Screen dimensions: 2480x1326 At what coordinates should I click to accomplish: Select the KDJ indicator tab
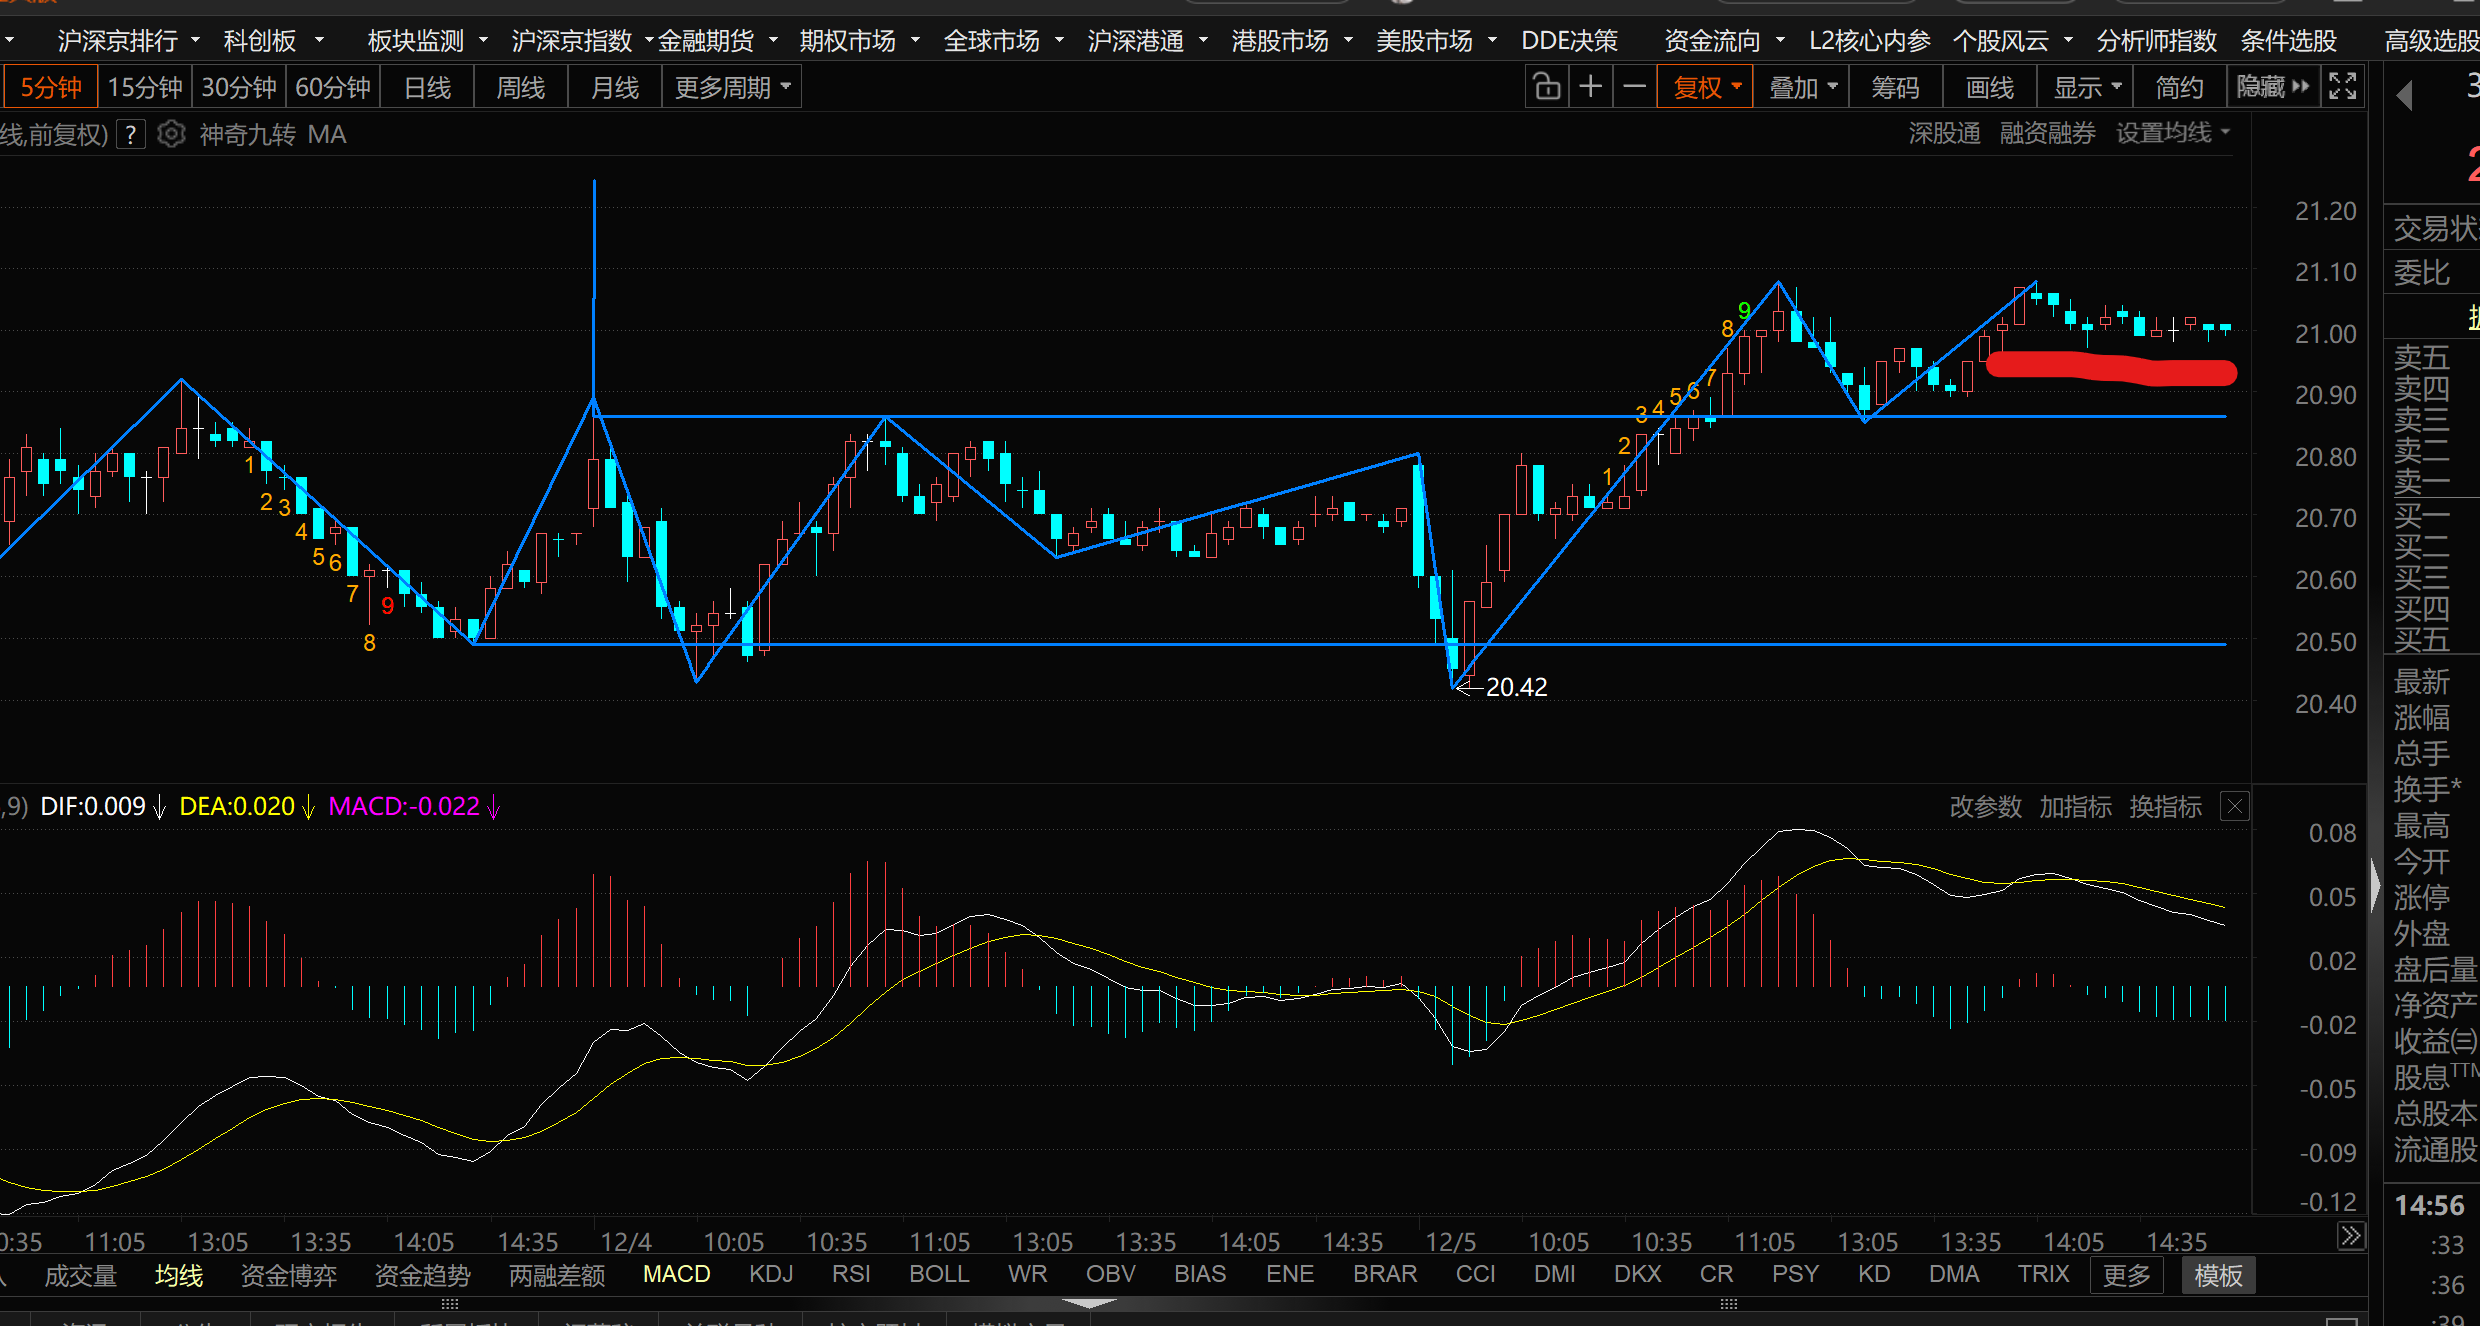coord(770,1274)
